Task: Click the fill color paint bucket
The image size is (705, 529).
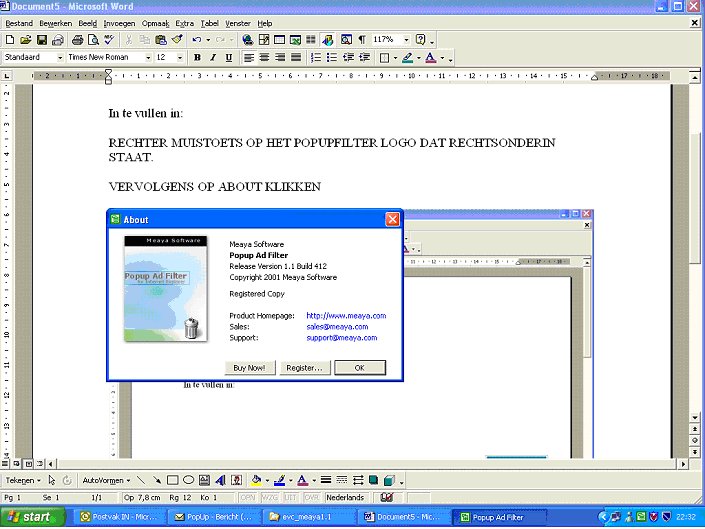Action: click(x=256, y=480)
